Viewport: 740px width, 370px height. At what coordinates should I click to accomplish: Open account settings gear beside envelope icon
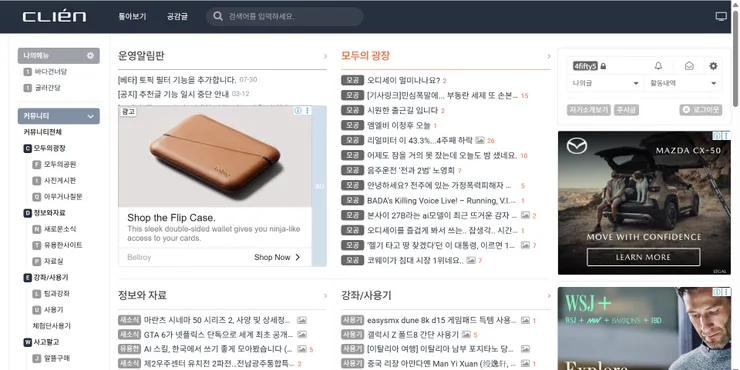[x=713, y=66]
